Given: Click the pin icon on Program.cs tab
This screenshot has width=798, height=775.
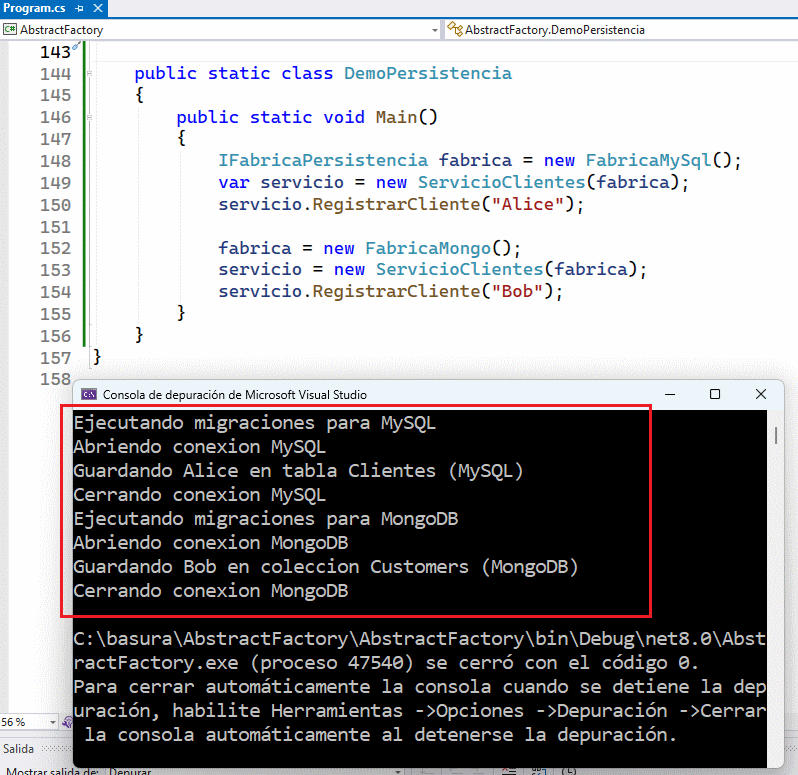Looking at the screenshot, I should tap(80, 7).
